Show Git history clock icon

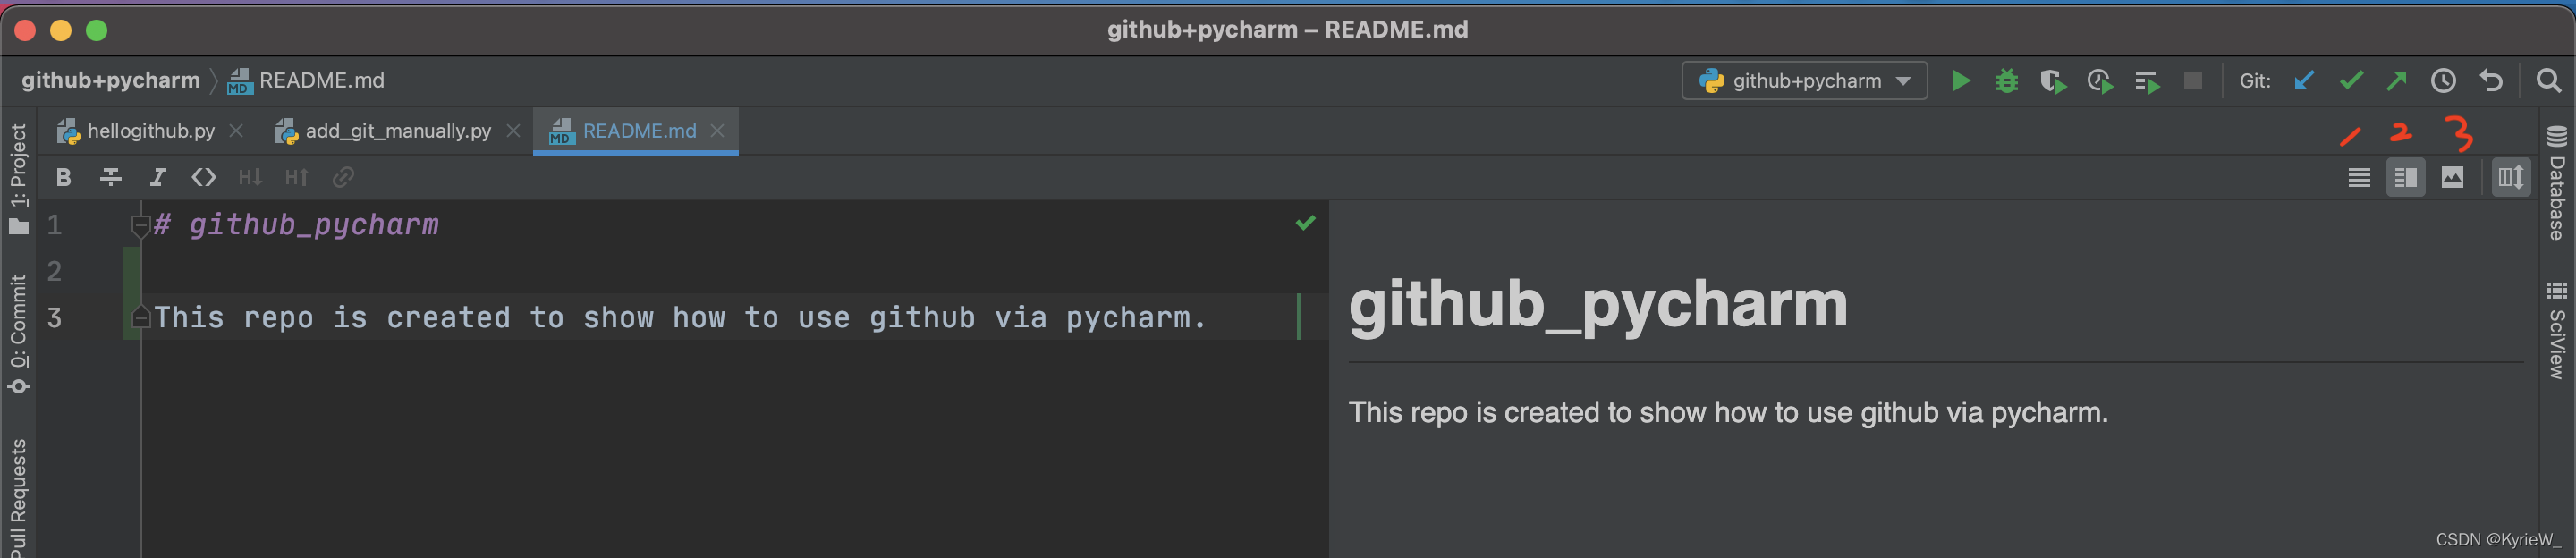[x=2443, y=81]
